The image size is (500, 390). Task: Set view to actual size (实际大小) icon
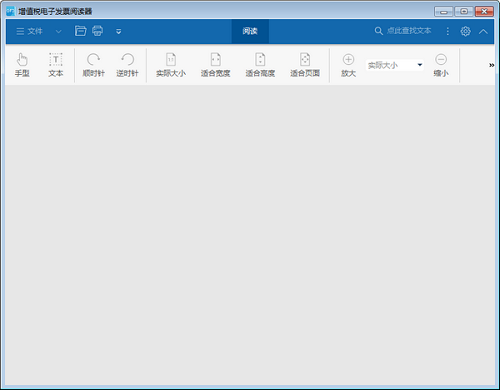click(x=171, y=65)
